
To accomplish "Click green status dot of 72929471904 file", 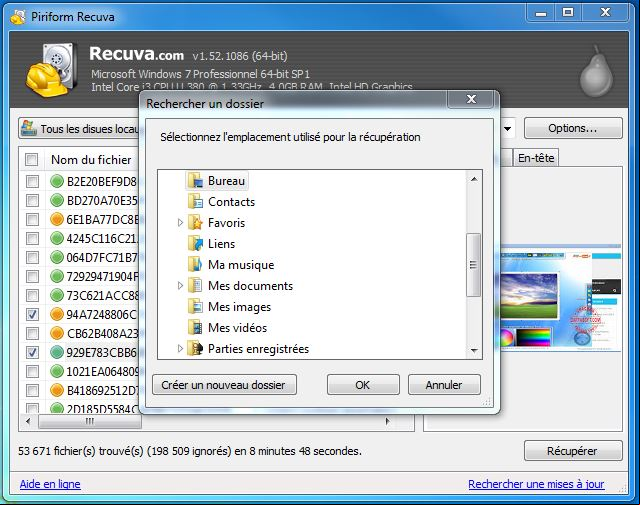I will (57, 276).
